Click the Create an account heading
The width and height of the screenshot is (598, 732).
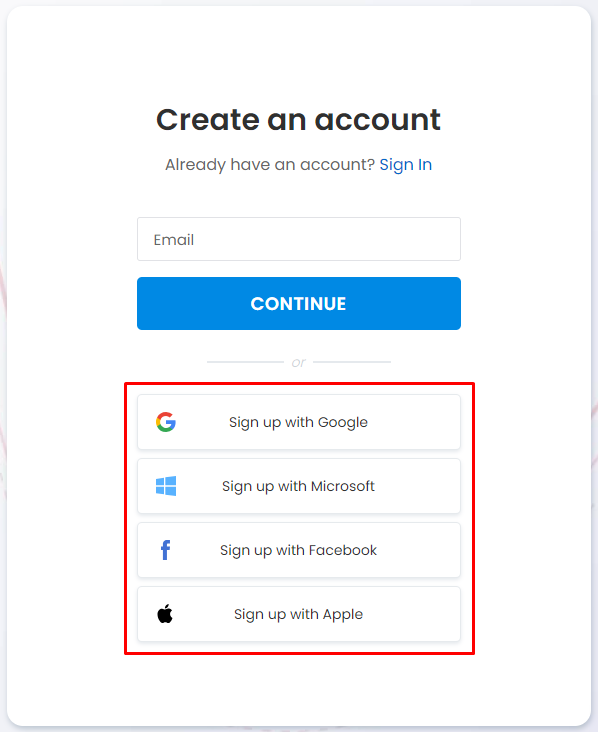coord(298,120)
